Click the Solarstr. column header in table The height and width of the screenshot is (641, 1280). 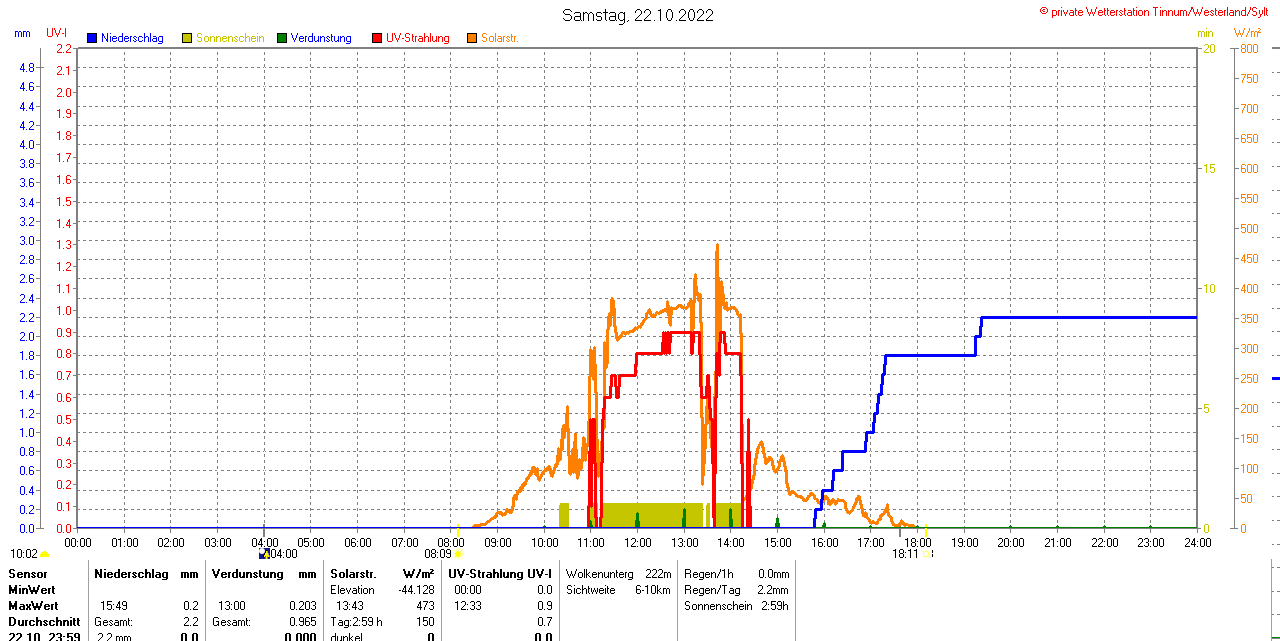pyautogui.click(x=353, y=574)
